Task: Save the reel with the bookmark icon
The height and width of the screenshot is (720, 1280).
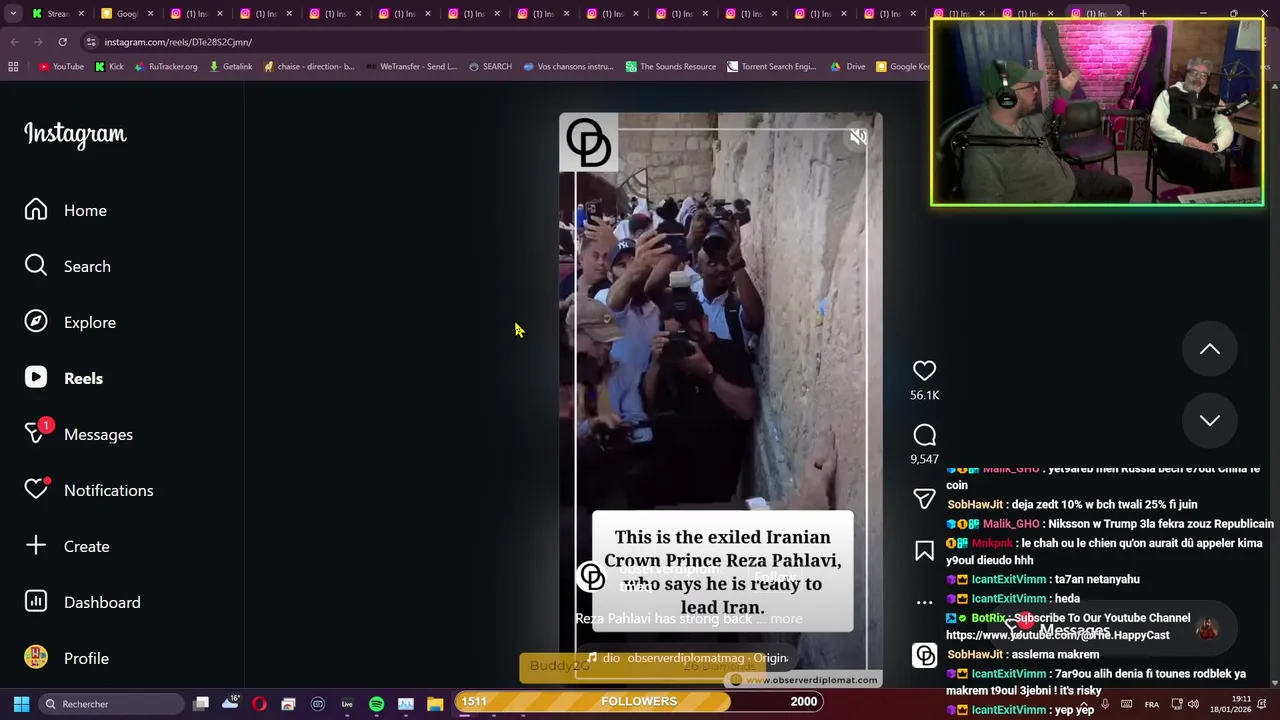Action: pyautogui.click(x=924, y=551)
